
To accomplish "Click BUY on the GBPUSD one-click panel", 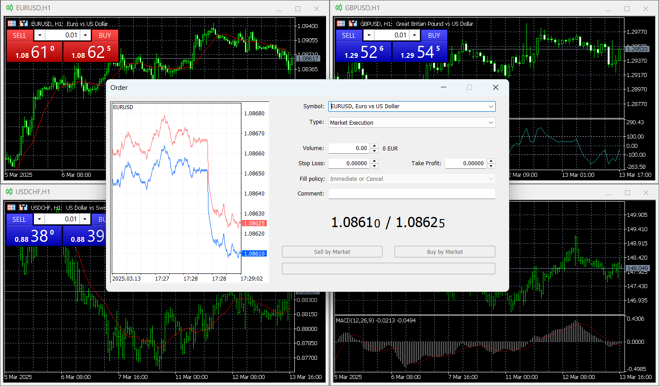I will 434,35.
